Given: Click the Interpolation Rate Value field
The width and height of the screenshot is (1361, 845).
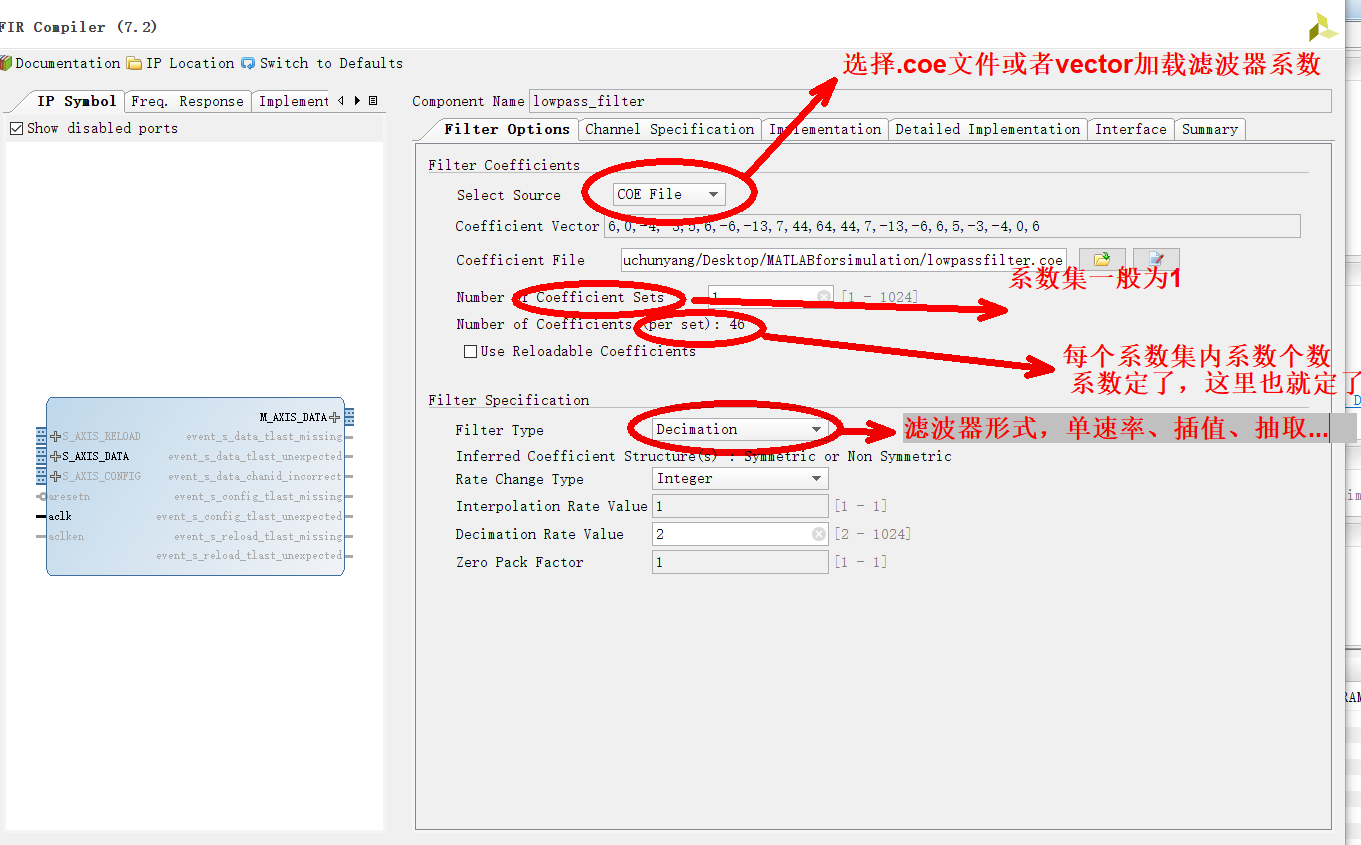Looking at the screenshot, I should pos(740,506).
